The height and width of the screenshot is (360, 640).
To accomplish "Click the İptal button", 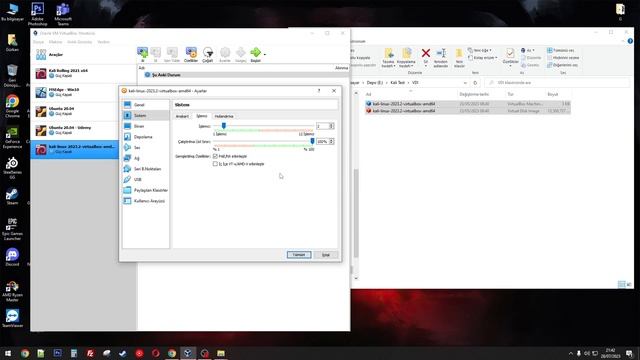I will (x=326, y=255).
